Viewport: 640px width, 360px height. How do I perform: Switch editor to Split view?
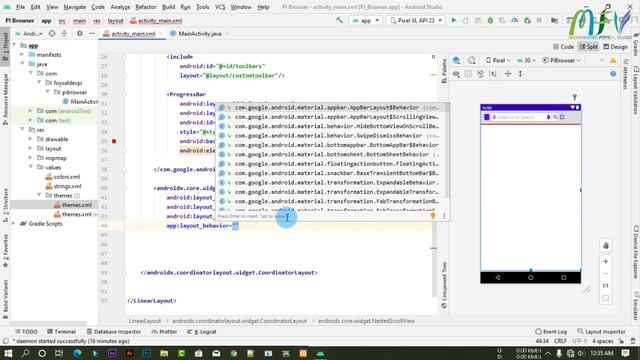click(x=588, y=47)
